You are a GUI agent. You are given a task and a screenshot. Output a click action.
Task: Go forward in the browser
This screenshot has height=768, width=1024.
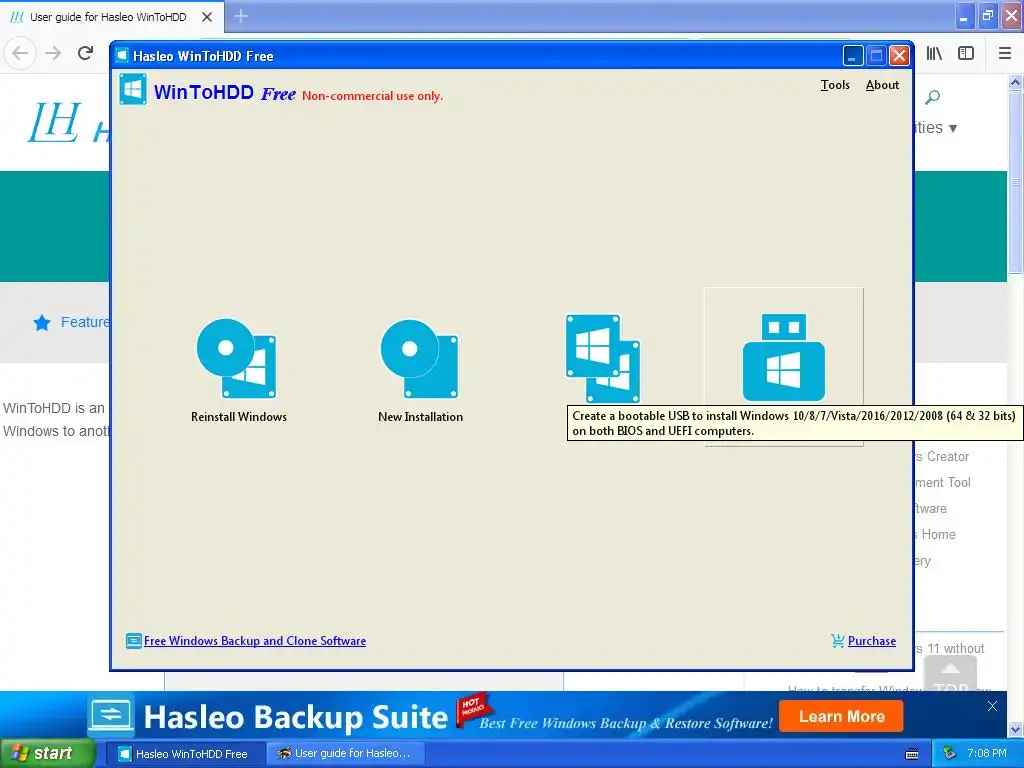coord(54,53)
